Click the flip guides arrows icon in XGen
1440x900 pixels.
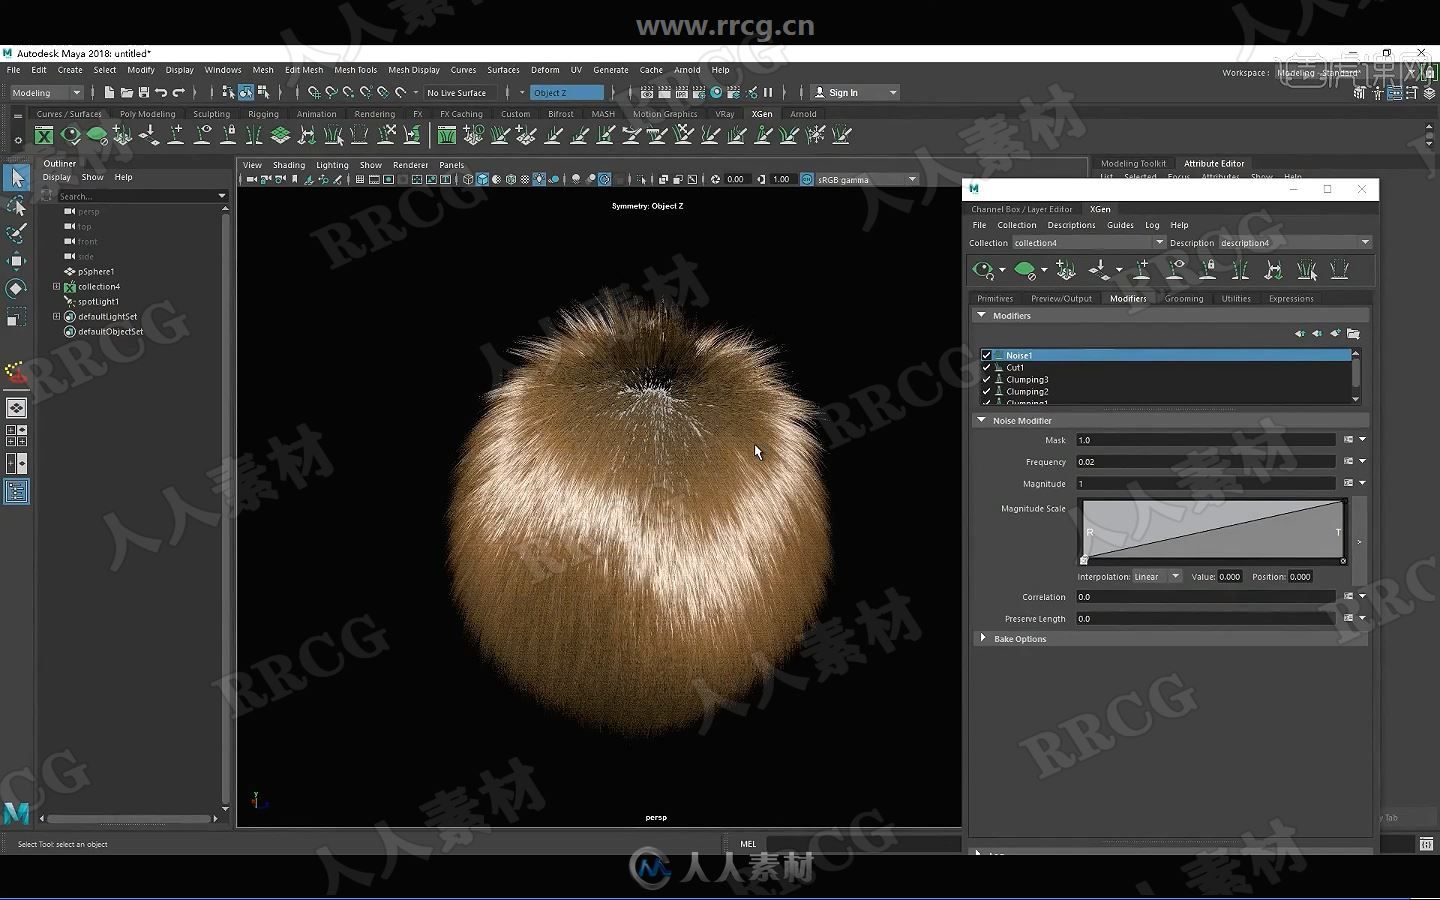click(x=1273, y=270)
